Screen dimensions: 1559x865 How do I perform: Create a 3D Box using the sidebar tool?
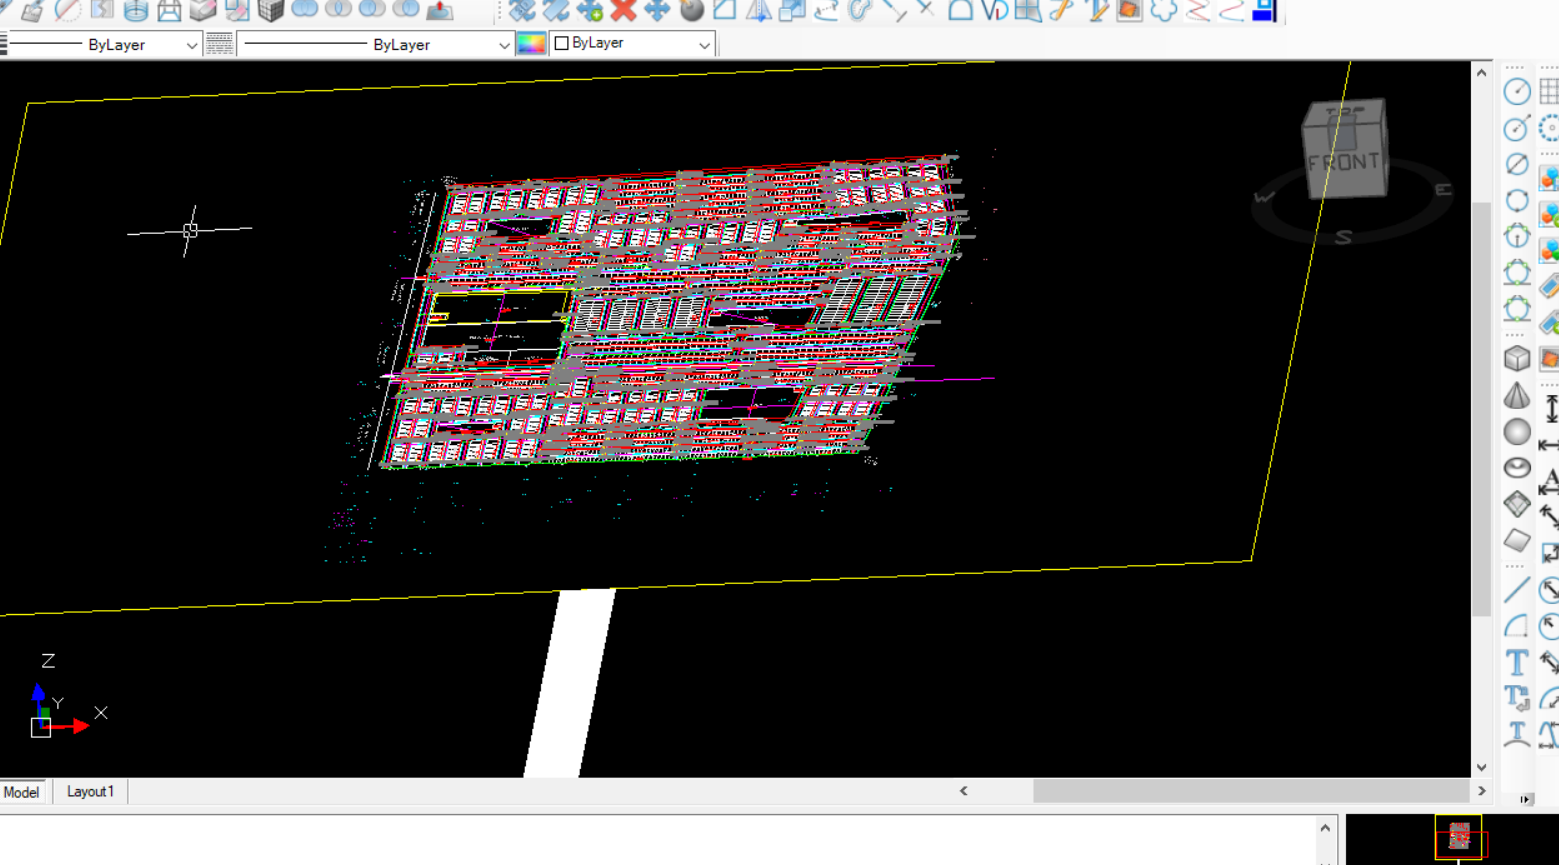pos(1517,358)
